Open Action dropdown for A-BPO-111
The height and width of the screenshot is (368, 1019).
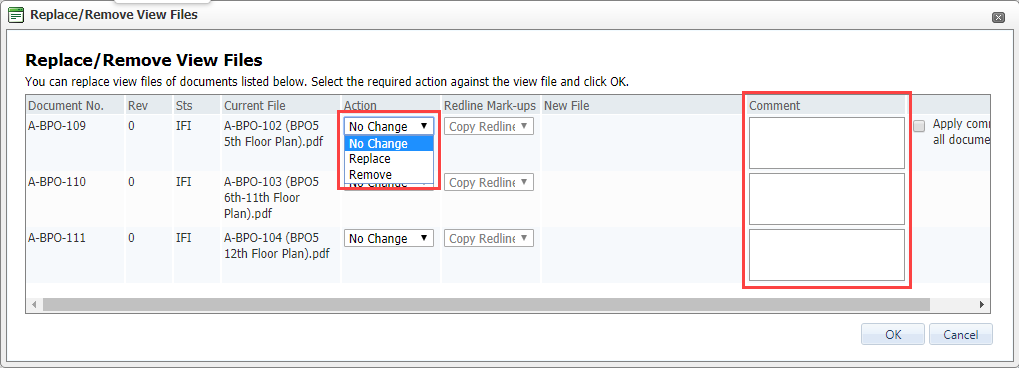click(389, 238)
